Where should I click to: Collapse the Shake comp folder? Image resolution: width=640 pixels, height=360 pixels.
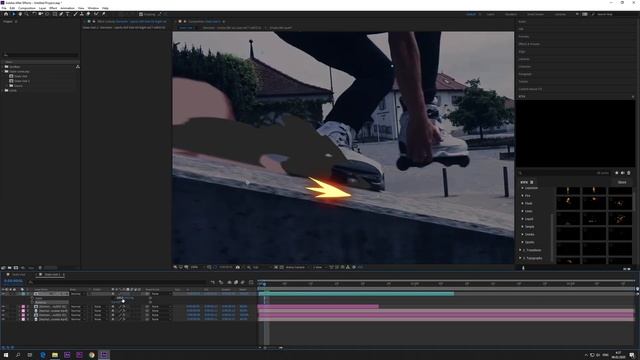(x=3, y=71)
